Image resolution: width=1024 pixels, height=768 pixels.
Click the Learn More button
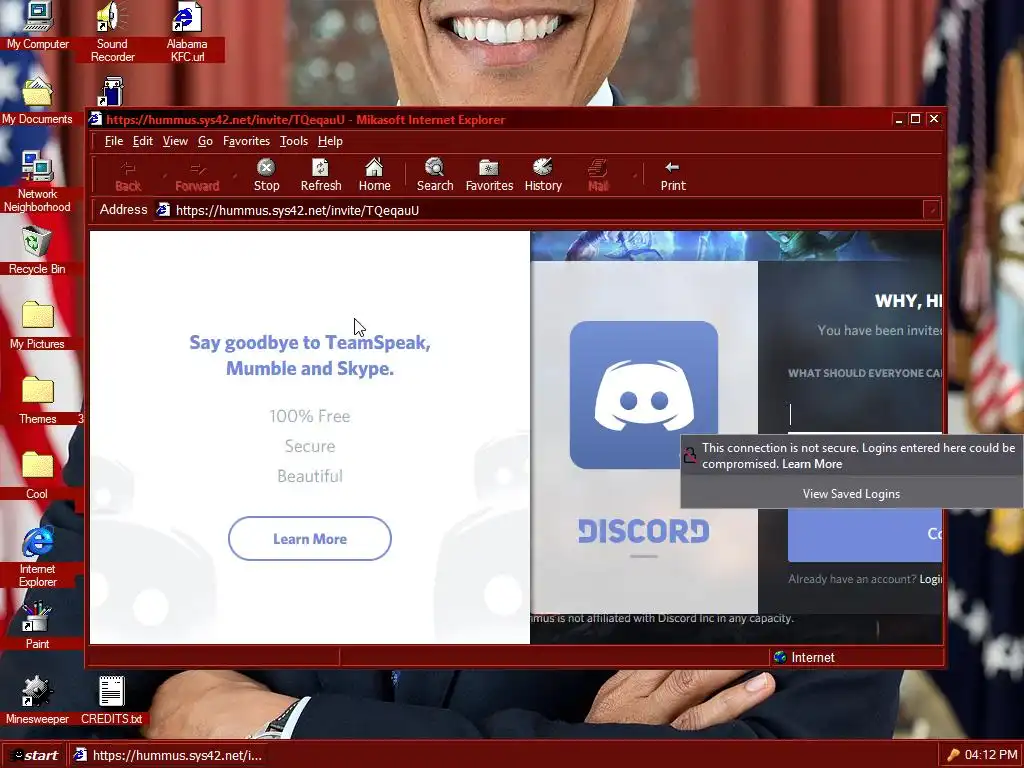[310, 539]
